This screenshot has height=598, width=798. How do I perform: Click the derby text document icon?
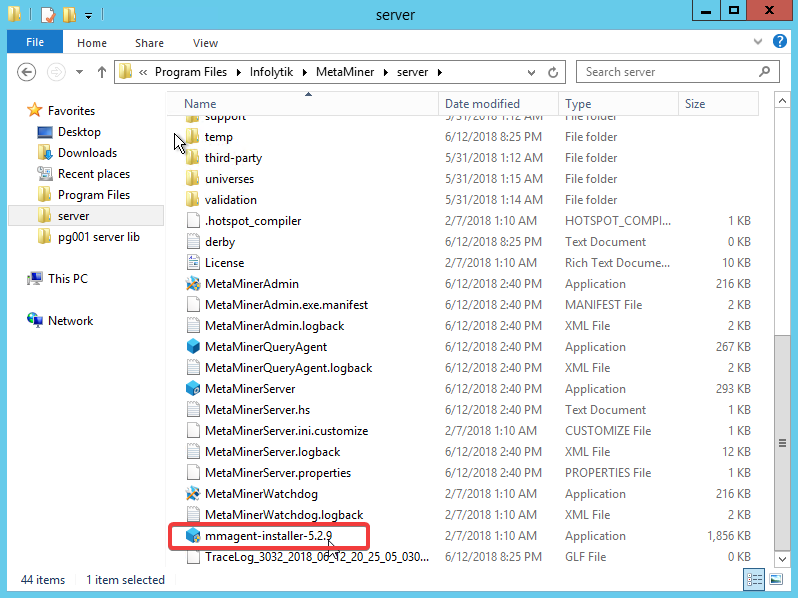point(193,242)
